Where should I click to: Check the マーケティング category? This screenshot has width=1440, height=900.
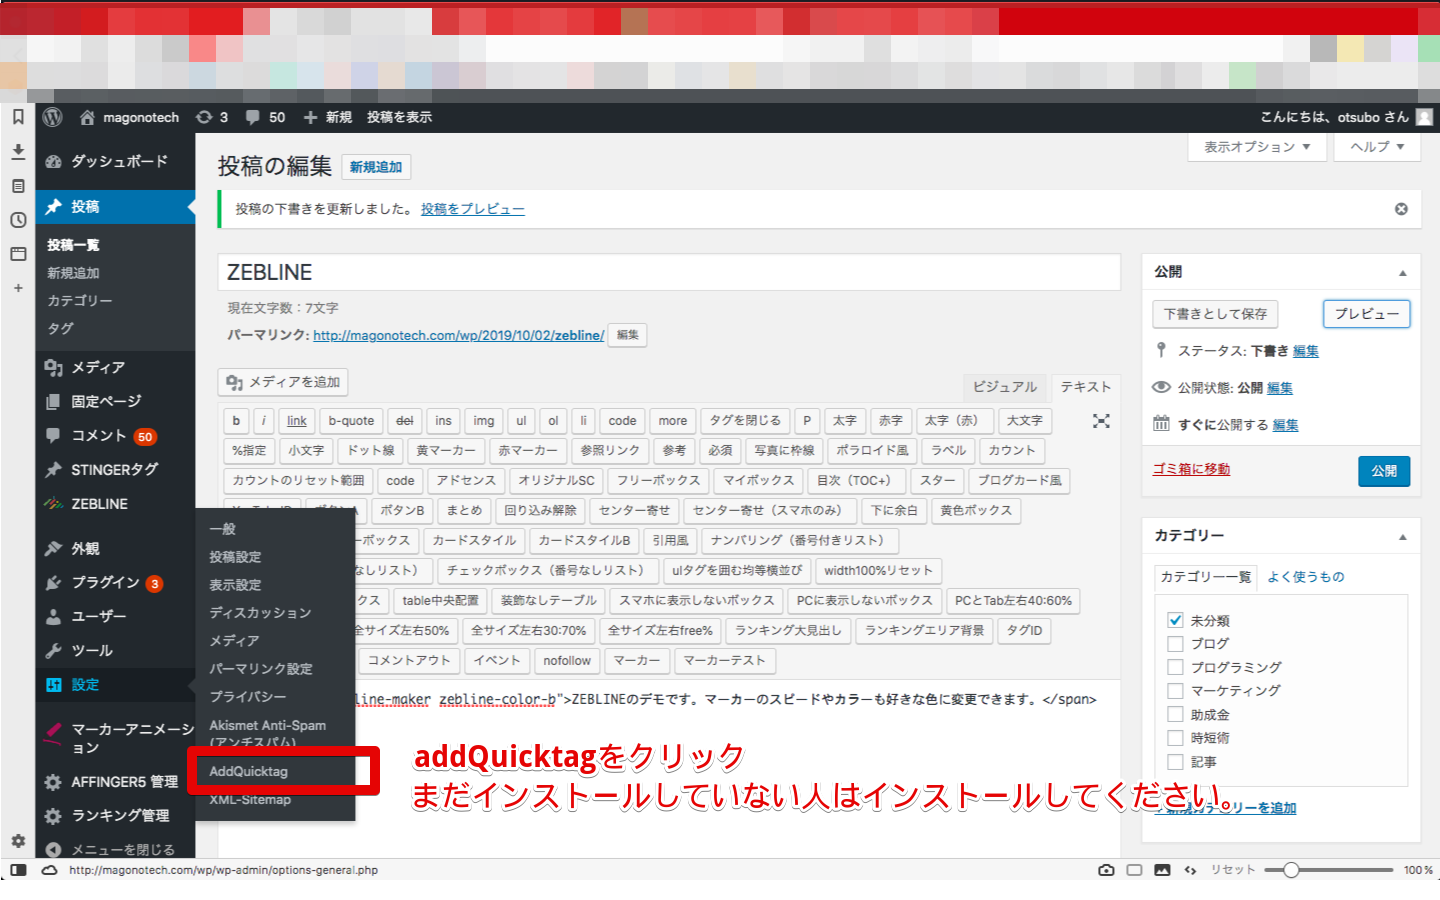pyautogui.click(x=1175, y=690)
